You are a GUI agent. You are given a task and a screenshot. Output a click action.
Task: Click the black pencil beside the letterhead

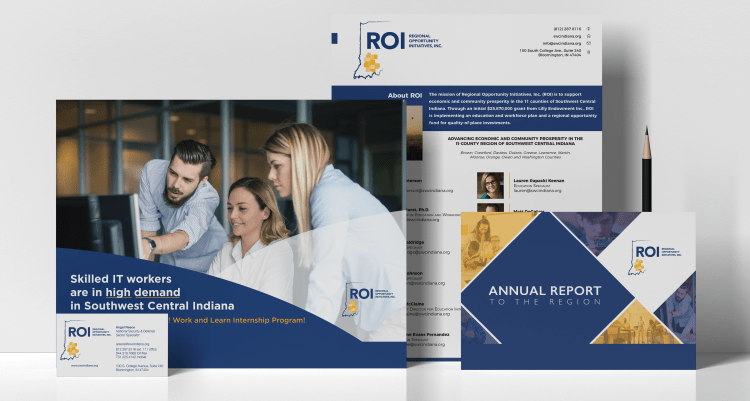pos(646,170)
